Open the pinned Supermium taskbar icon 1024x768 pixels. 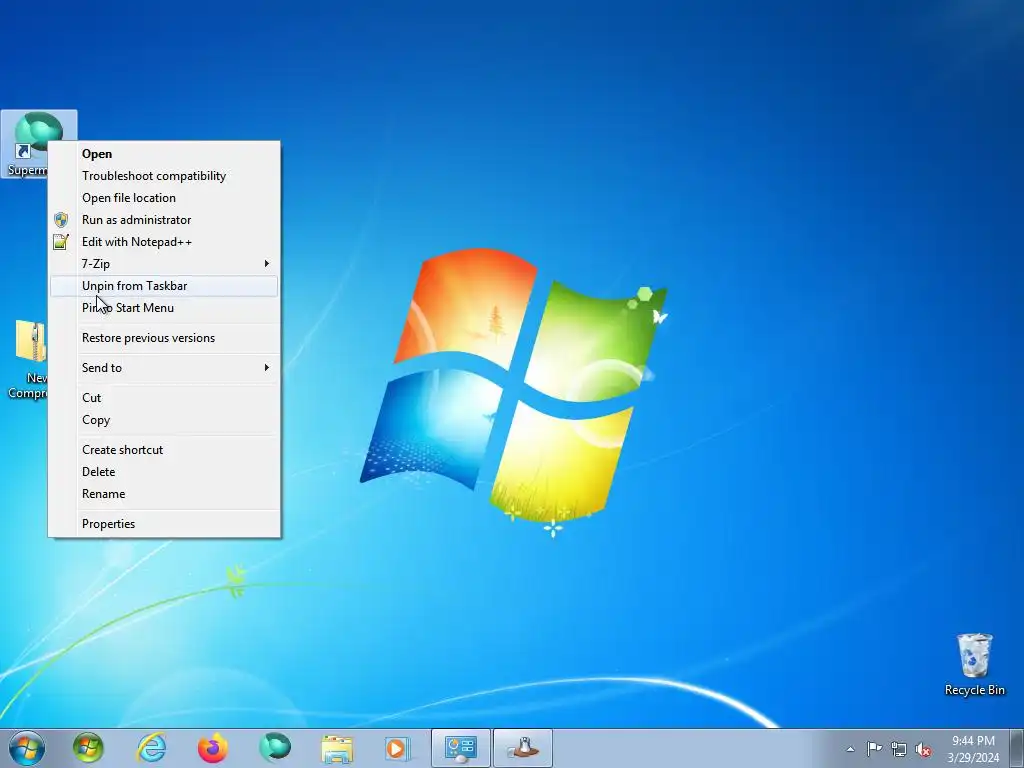click(275, 748)
